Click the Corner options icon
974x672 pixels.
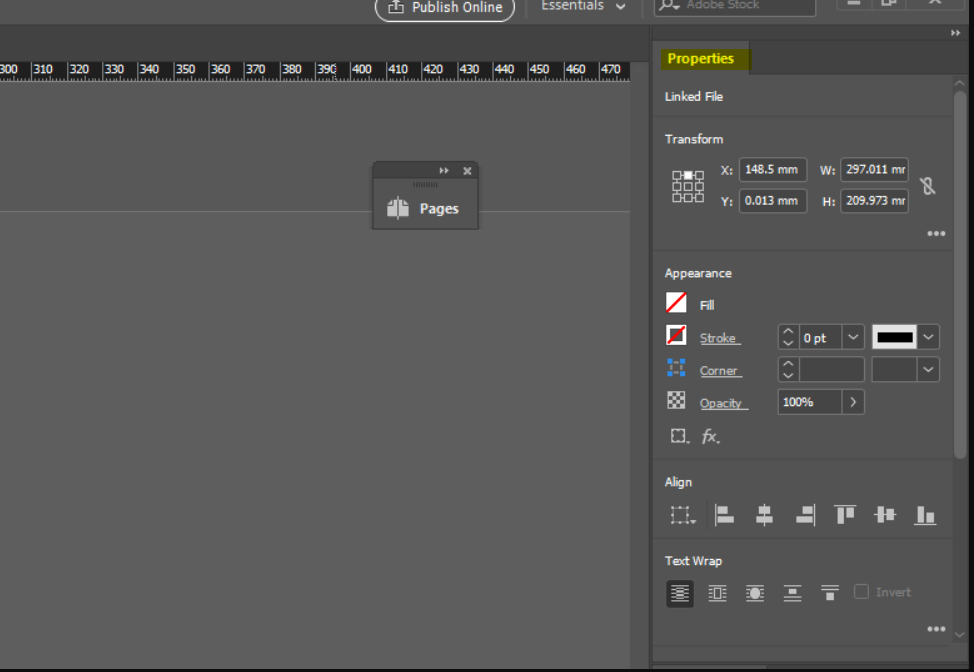(x=676, y=368)
